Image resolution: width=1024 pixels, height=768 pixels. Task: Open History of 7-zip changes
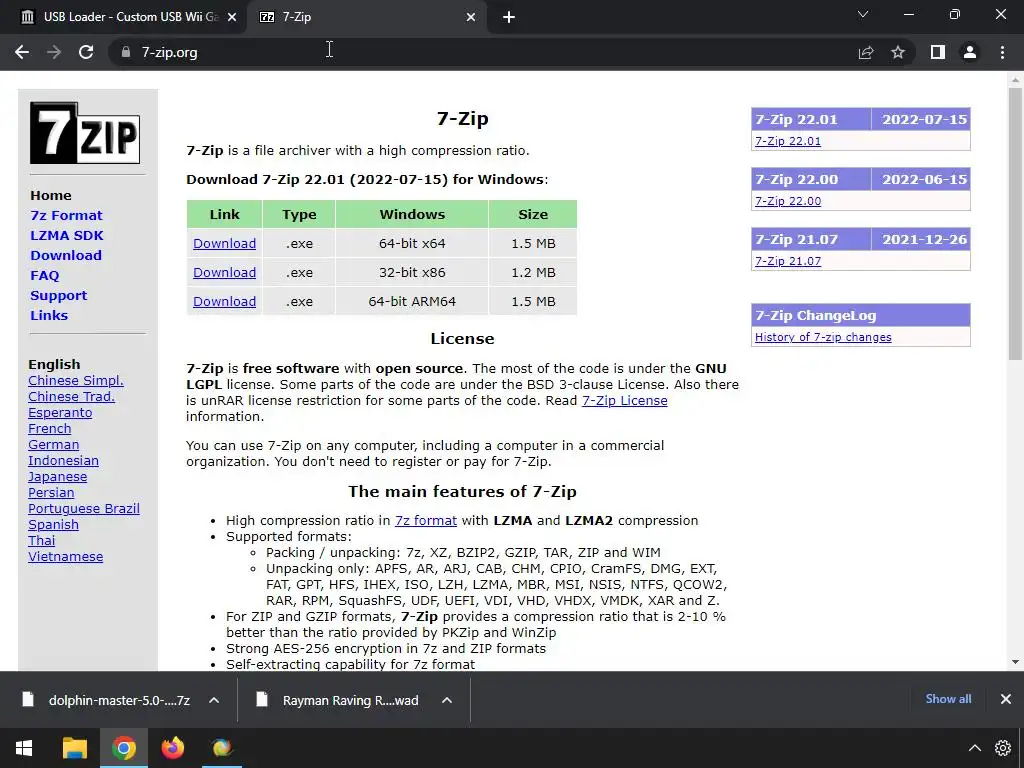coord(823,337)
